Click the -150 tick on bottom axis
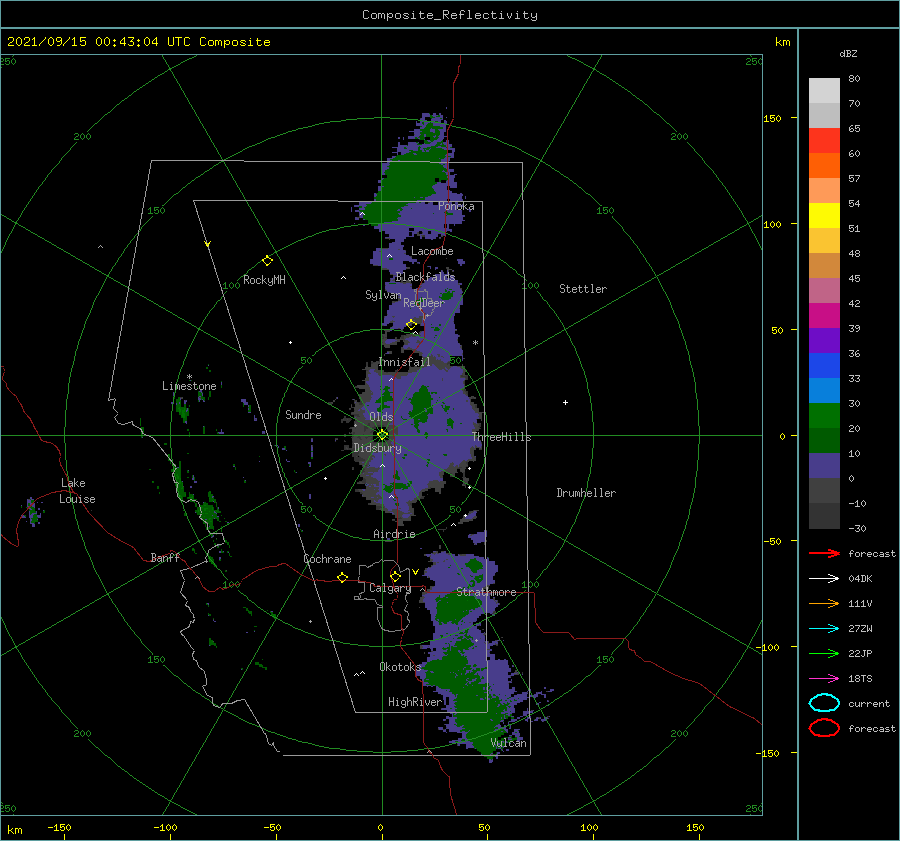 [x=59, y=827]
